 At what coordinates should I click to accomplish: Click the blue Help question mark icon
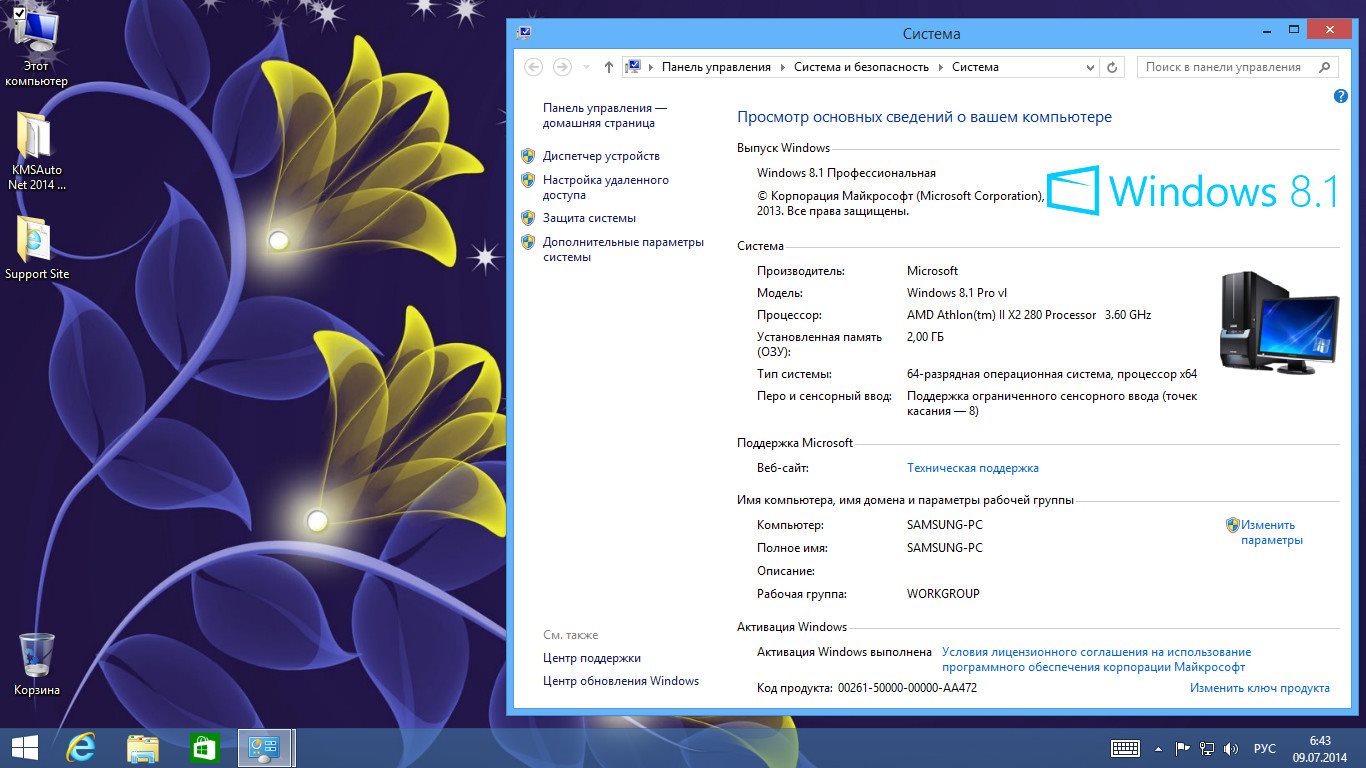[1340, 96]
